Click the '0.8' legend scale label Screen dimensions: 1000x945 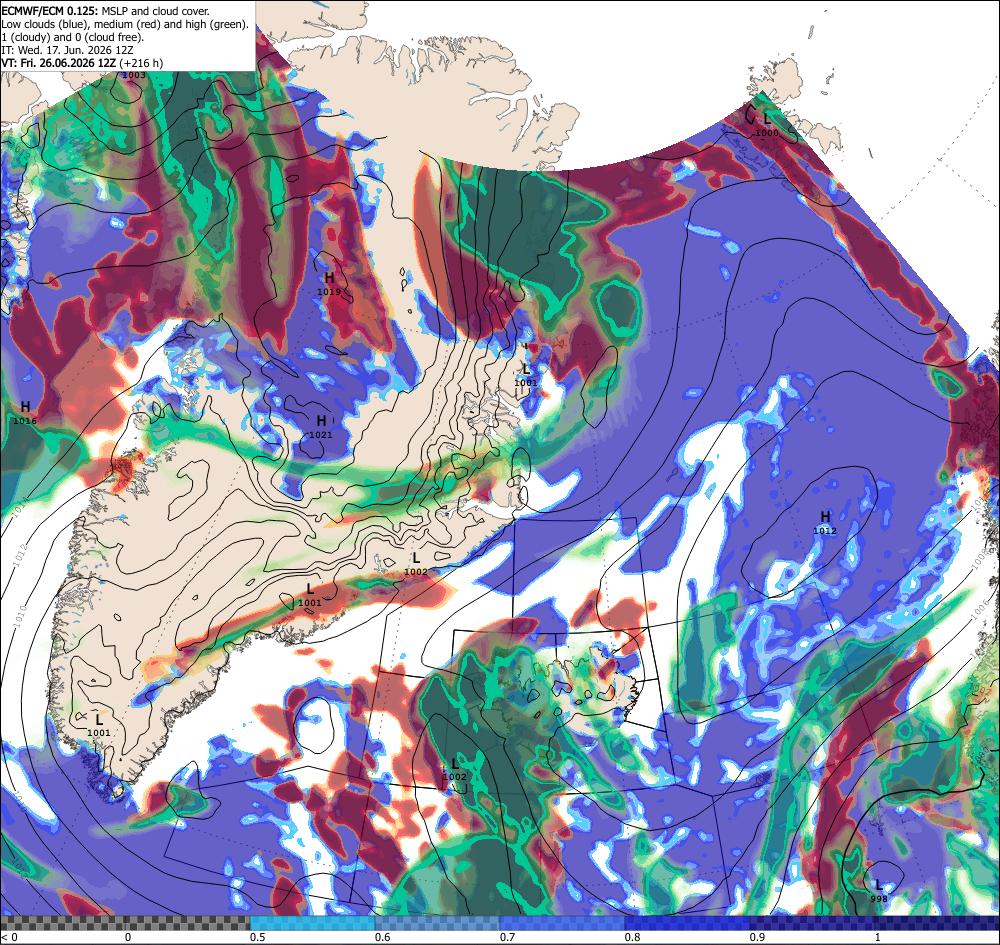click(633, 937)
